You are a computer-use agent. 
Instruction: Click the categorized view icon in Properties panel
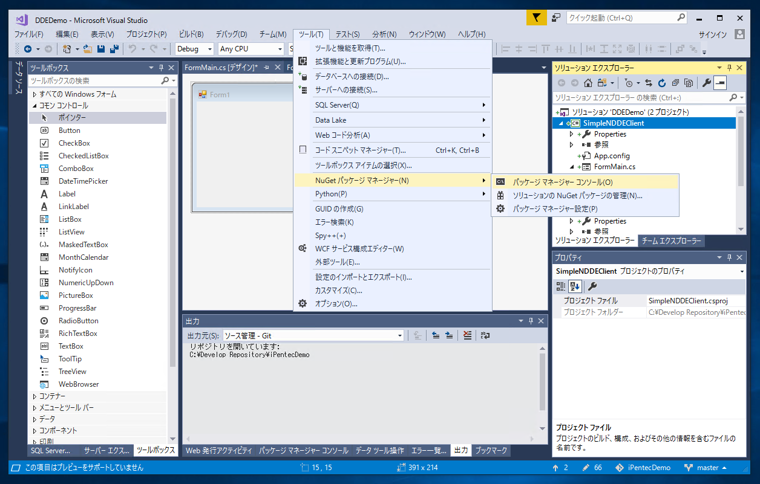[x=561, y=286]
